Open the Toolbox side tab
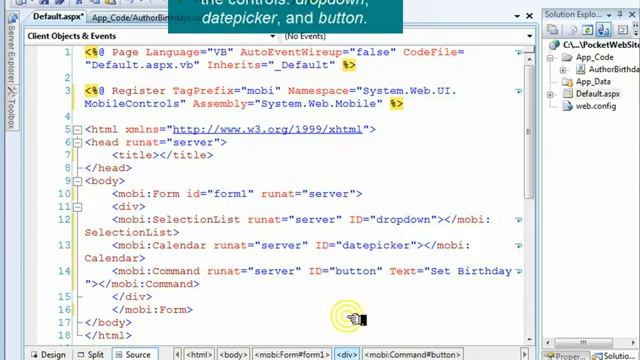 click(12, 108)
